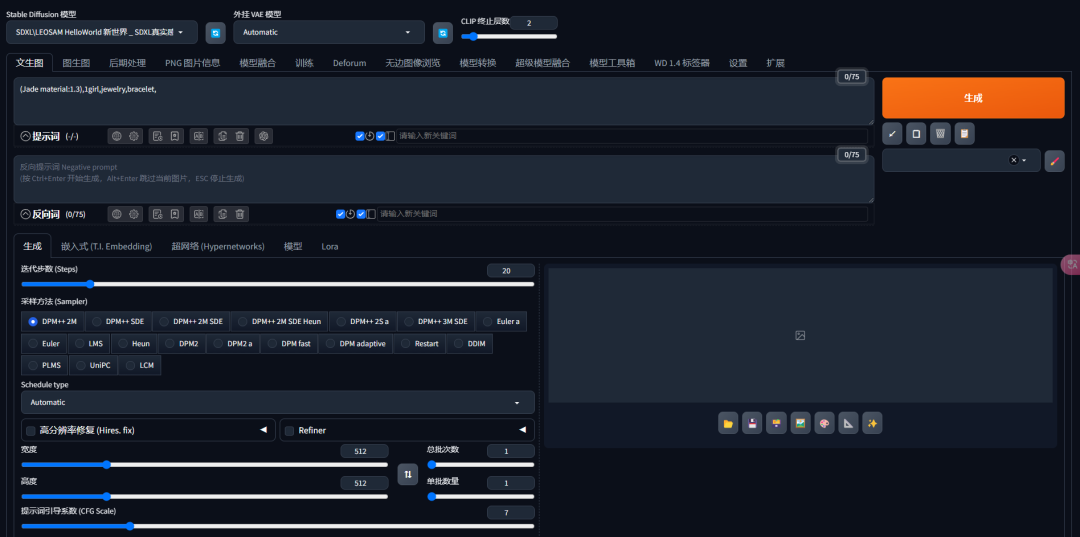Send image to extras triangle ruler icon
1080x537 pixels.
[x=849, y=423]
